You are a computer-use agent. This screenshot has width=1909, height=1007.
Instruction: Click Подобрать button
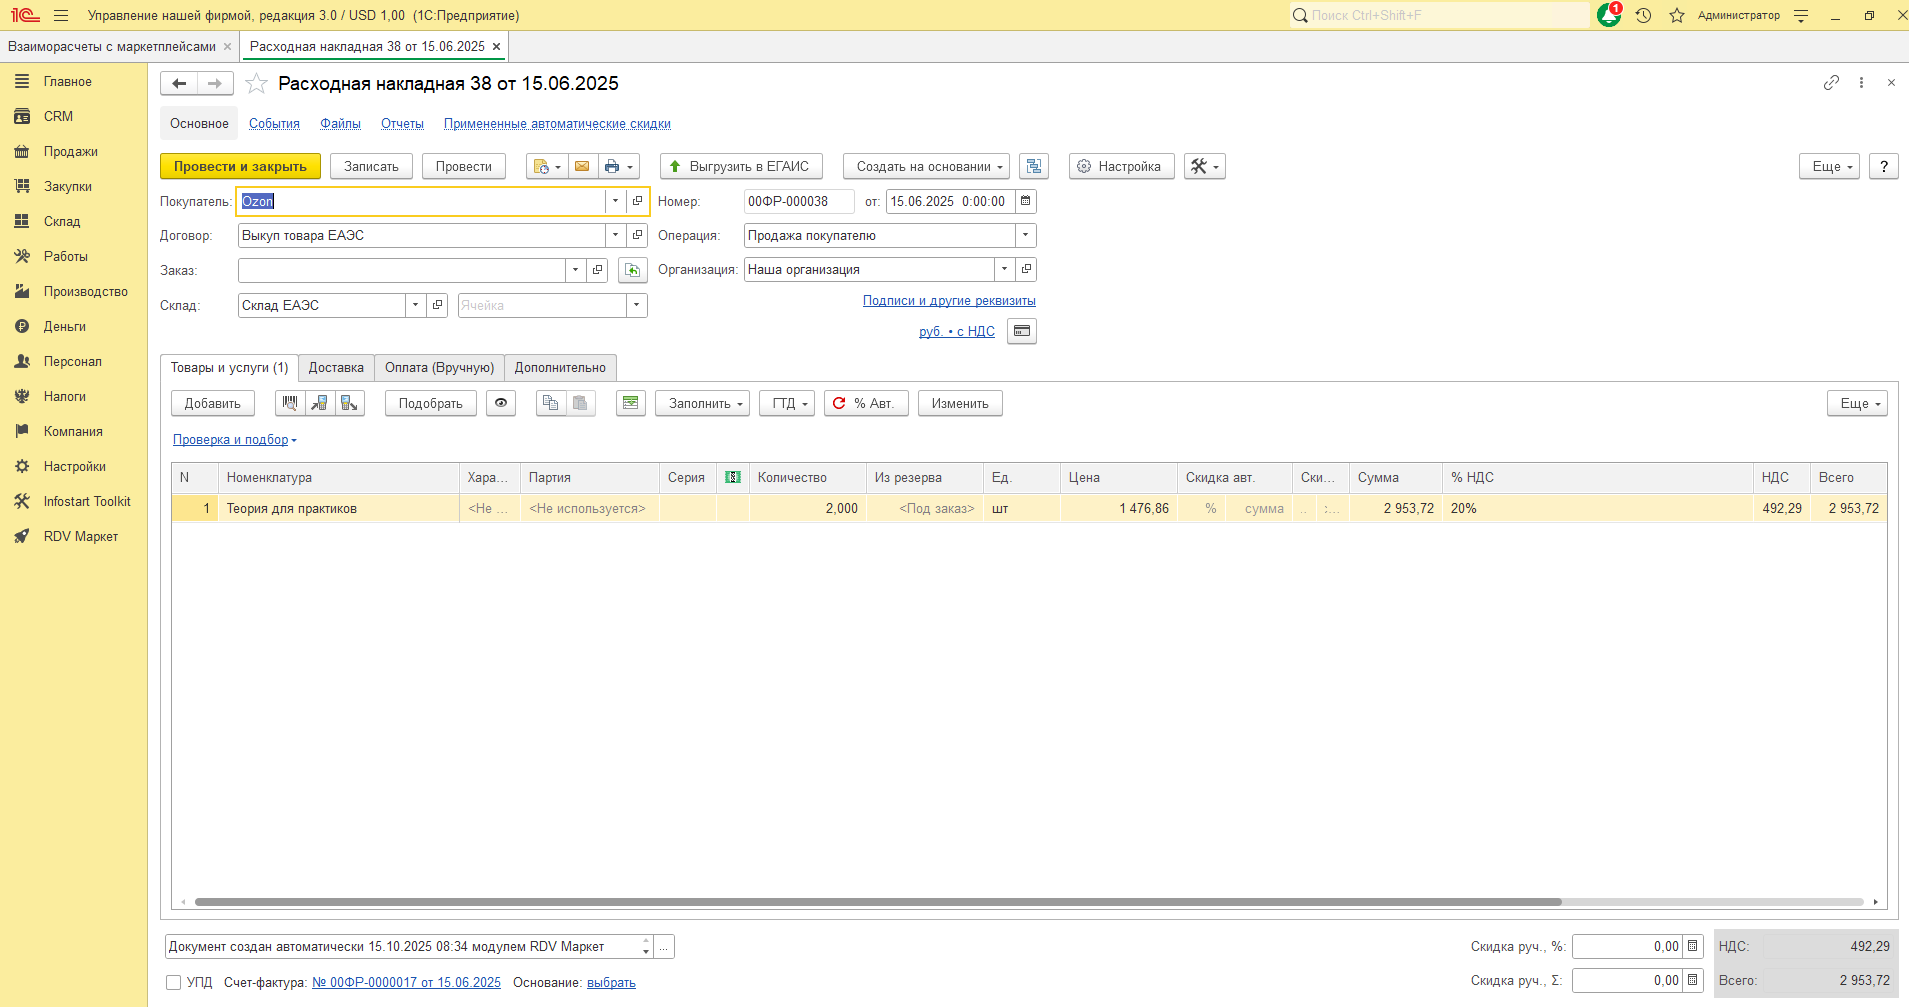[430, 403]
